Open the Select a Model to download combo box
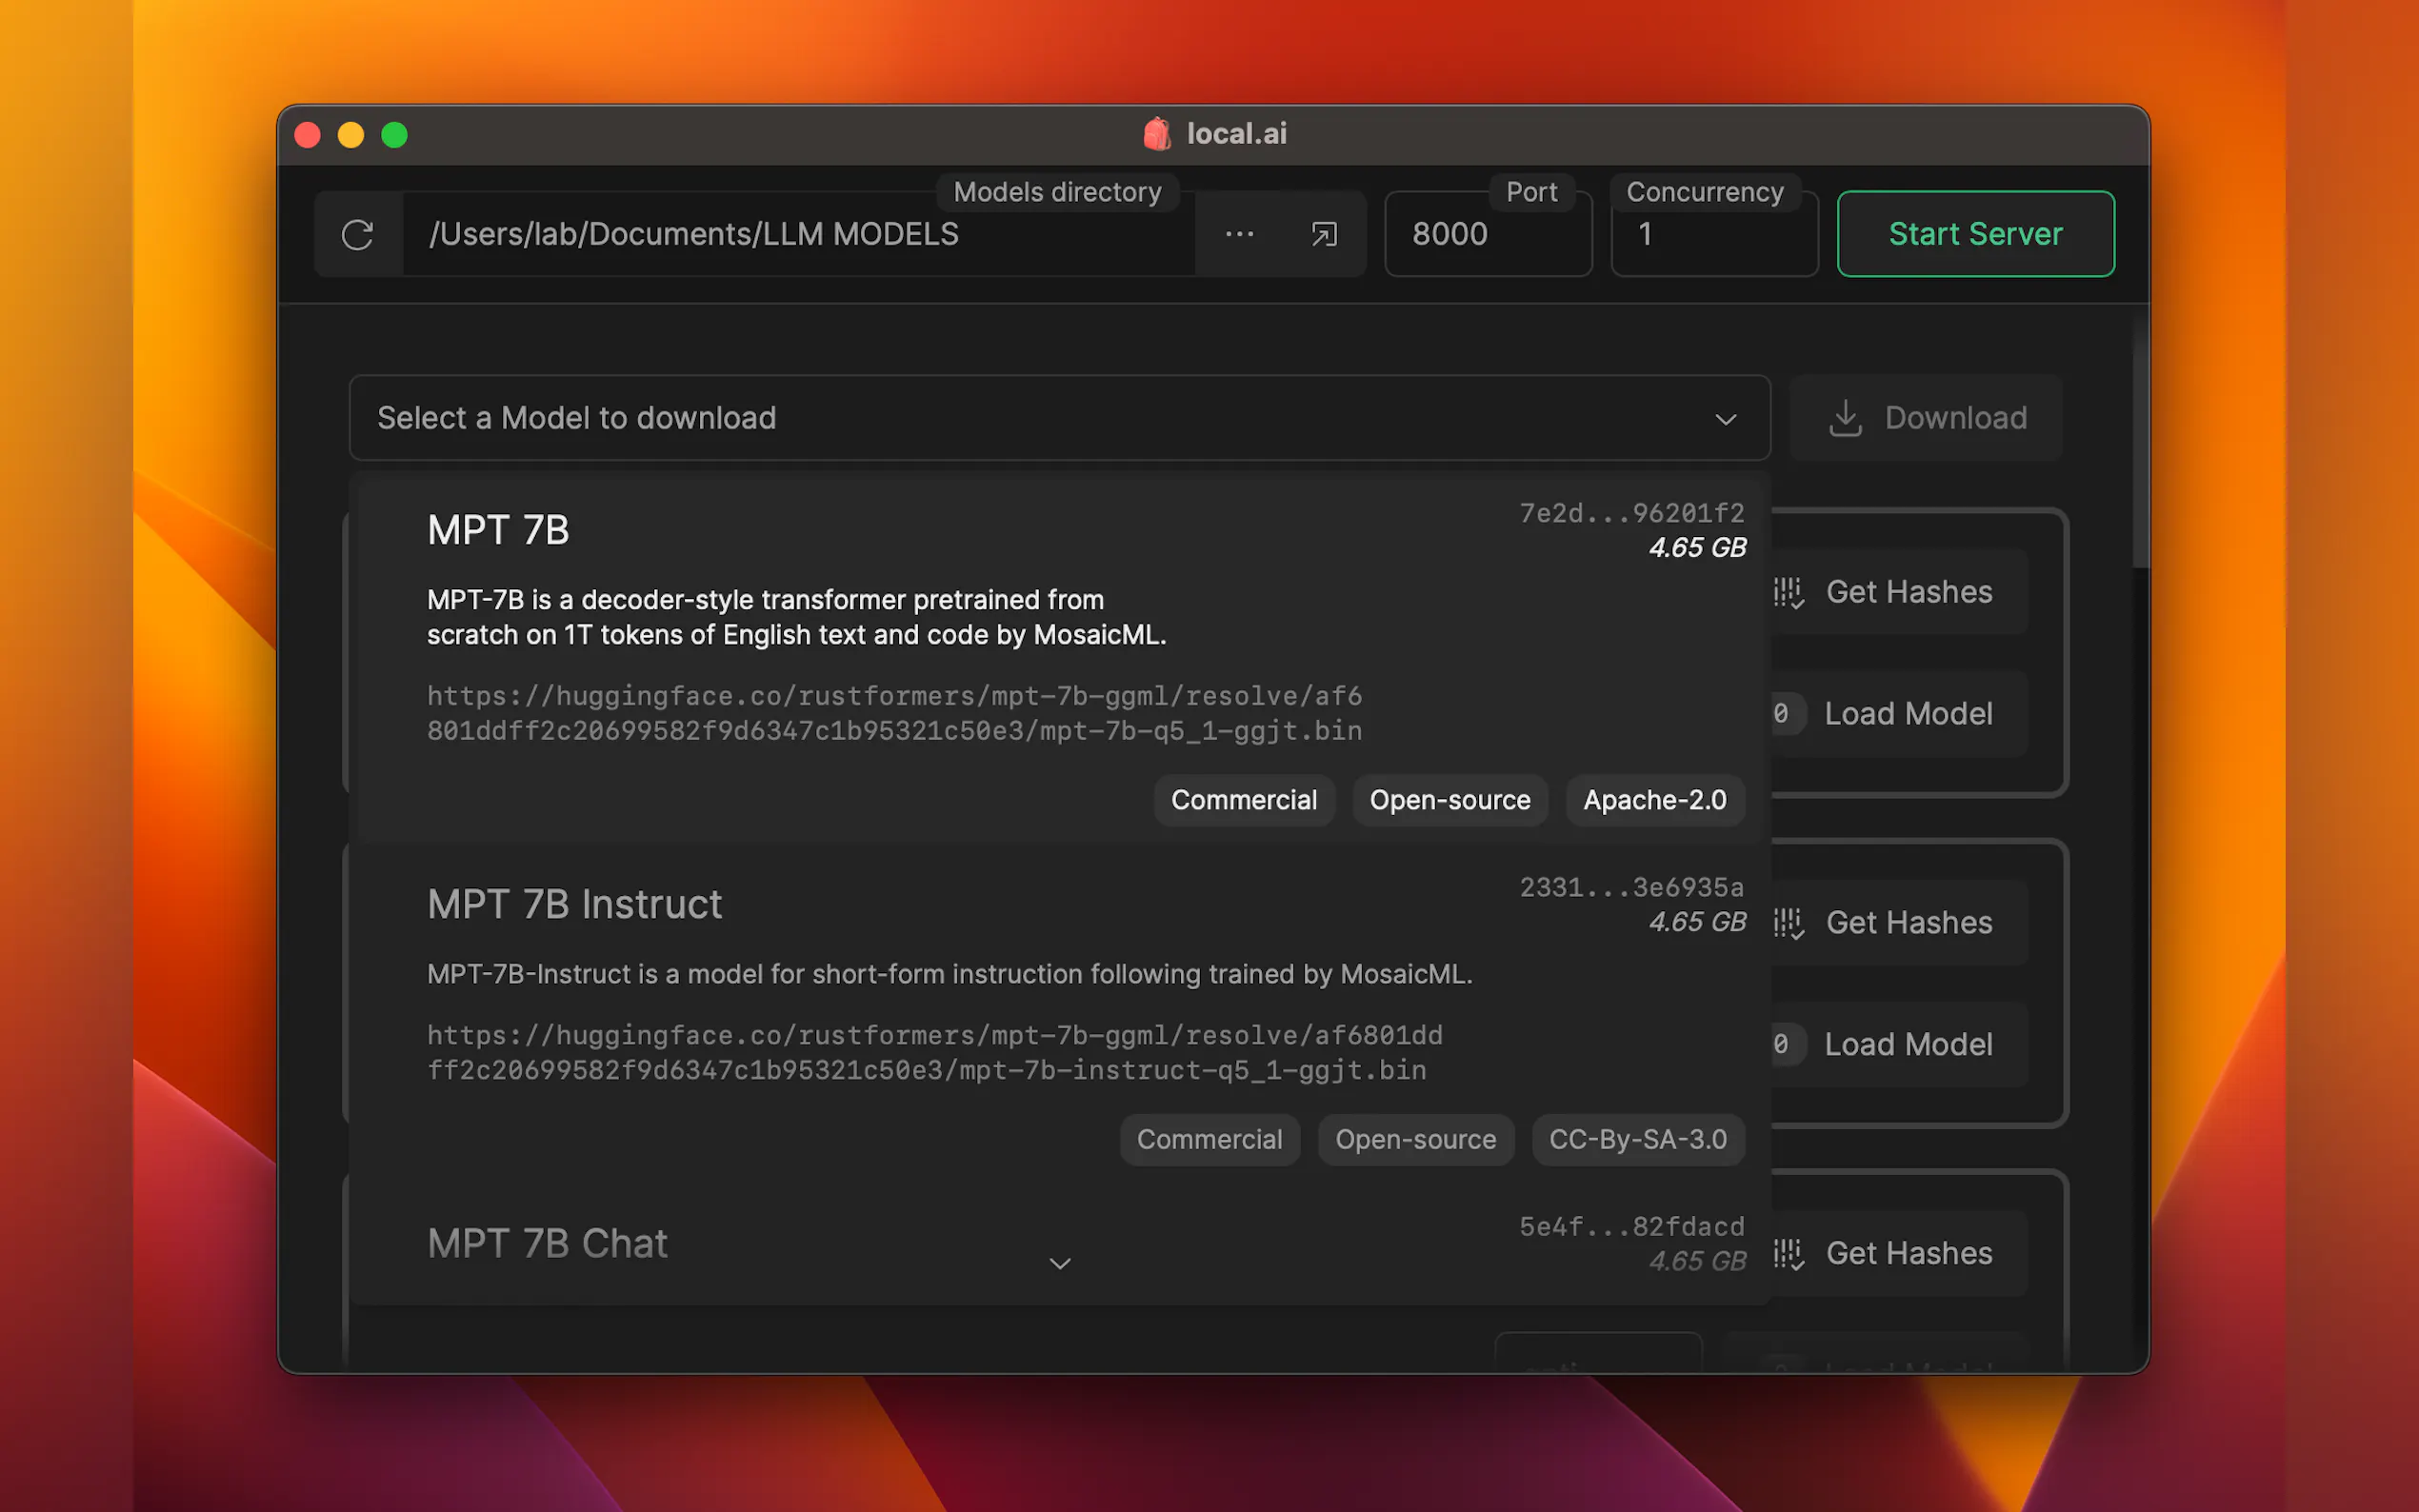The image size is (2419, 1512). (1059, 418)
